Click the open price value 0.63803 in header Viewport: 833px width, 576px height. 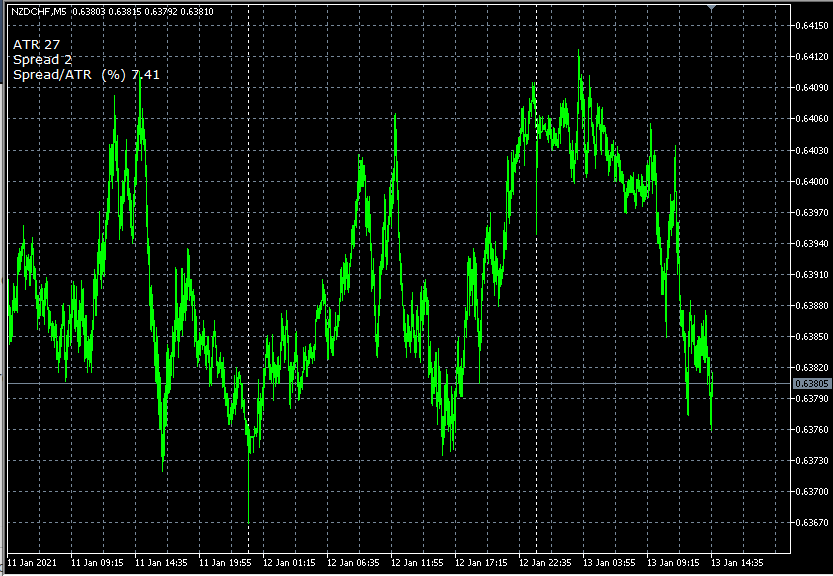[x=89, y=12]
